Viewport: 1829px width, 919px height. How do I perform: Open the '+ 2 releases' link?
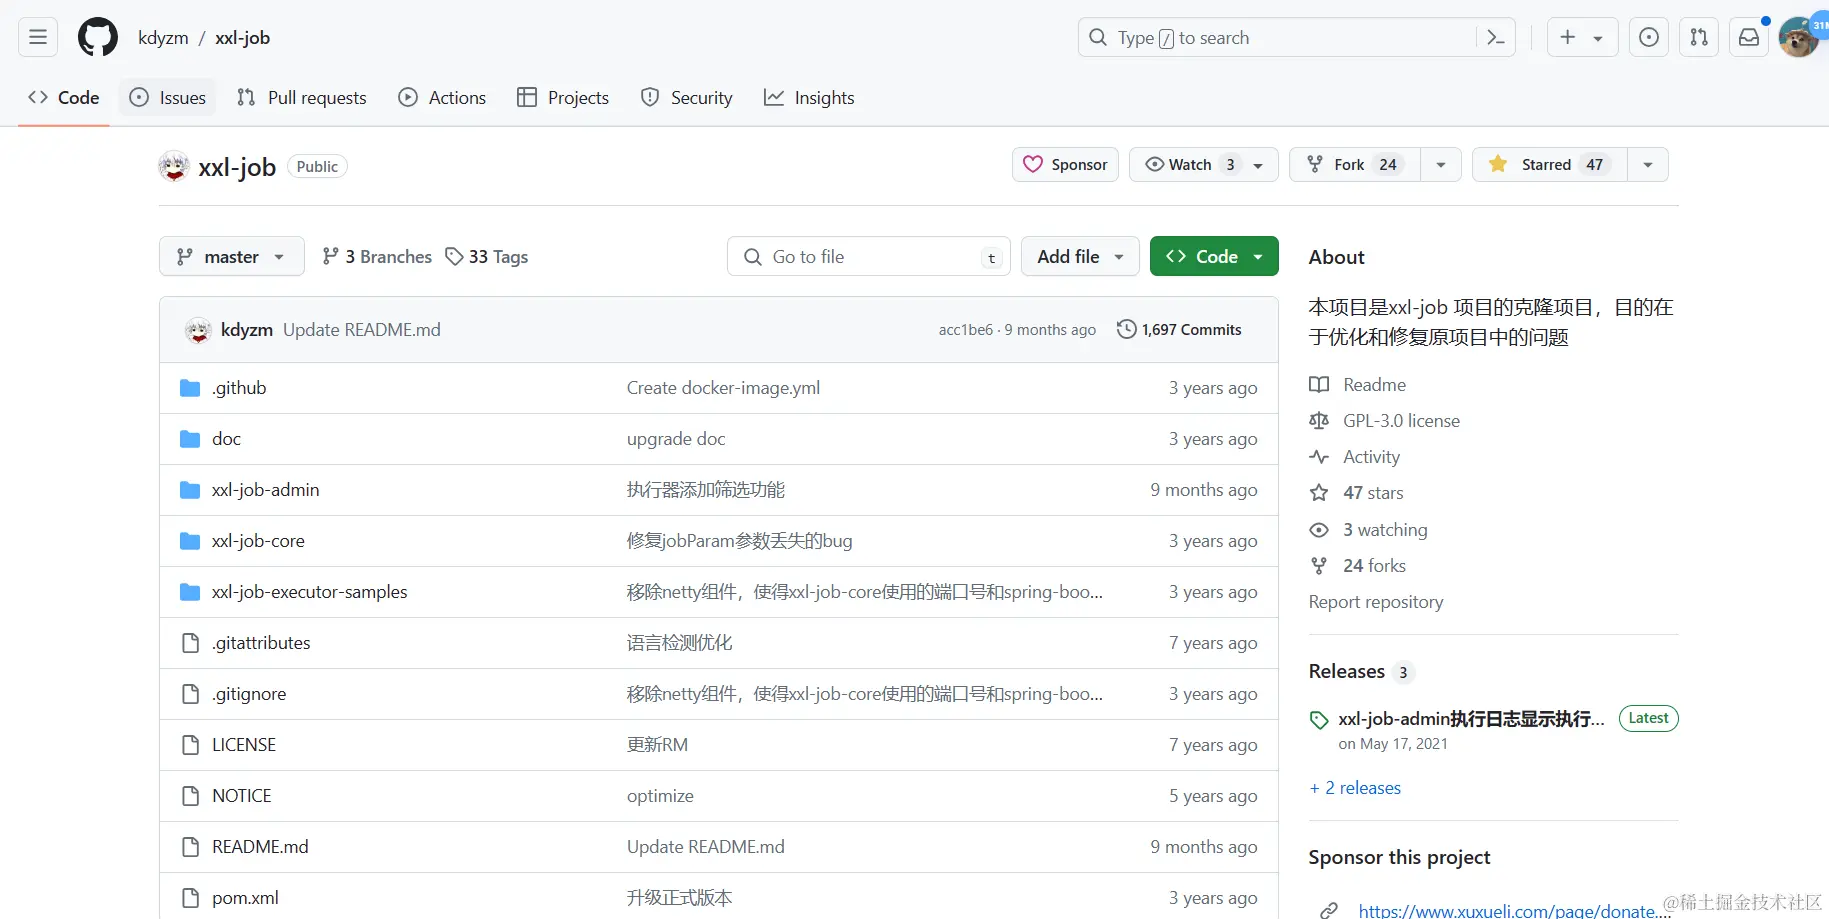pos(1355,788)
